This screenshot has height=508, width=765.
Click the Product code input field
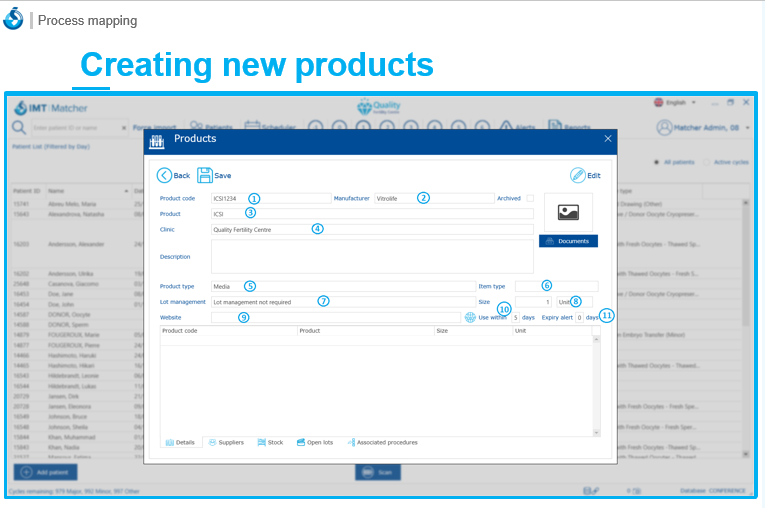point(270,198)
